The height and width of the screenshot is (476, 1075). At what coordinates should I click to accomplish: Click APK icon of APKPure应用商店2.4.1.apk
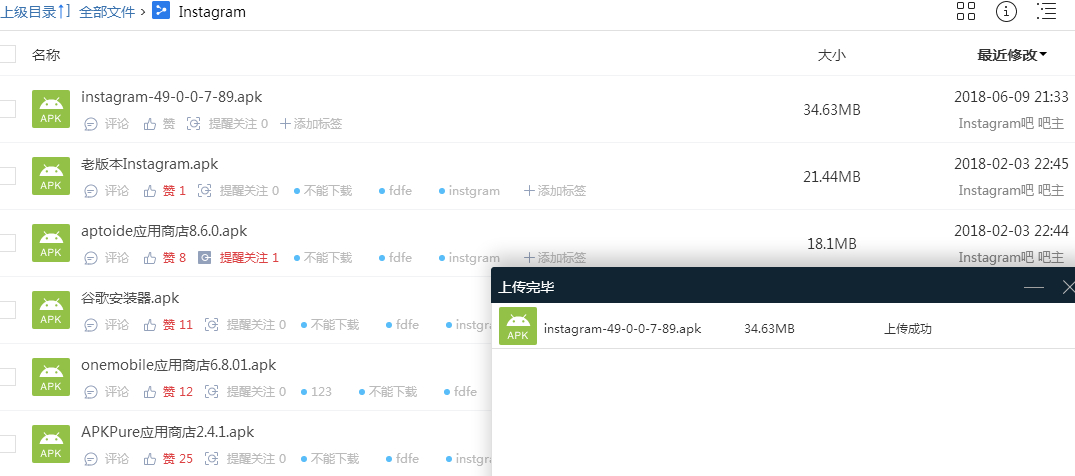click(51, 444)
